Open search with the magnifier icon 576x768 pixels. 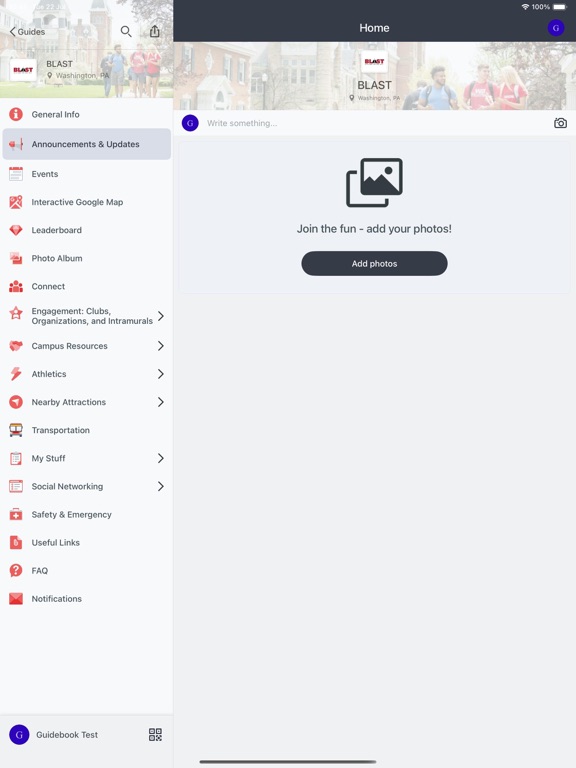pos(126,31)
